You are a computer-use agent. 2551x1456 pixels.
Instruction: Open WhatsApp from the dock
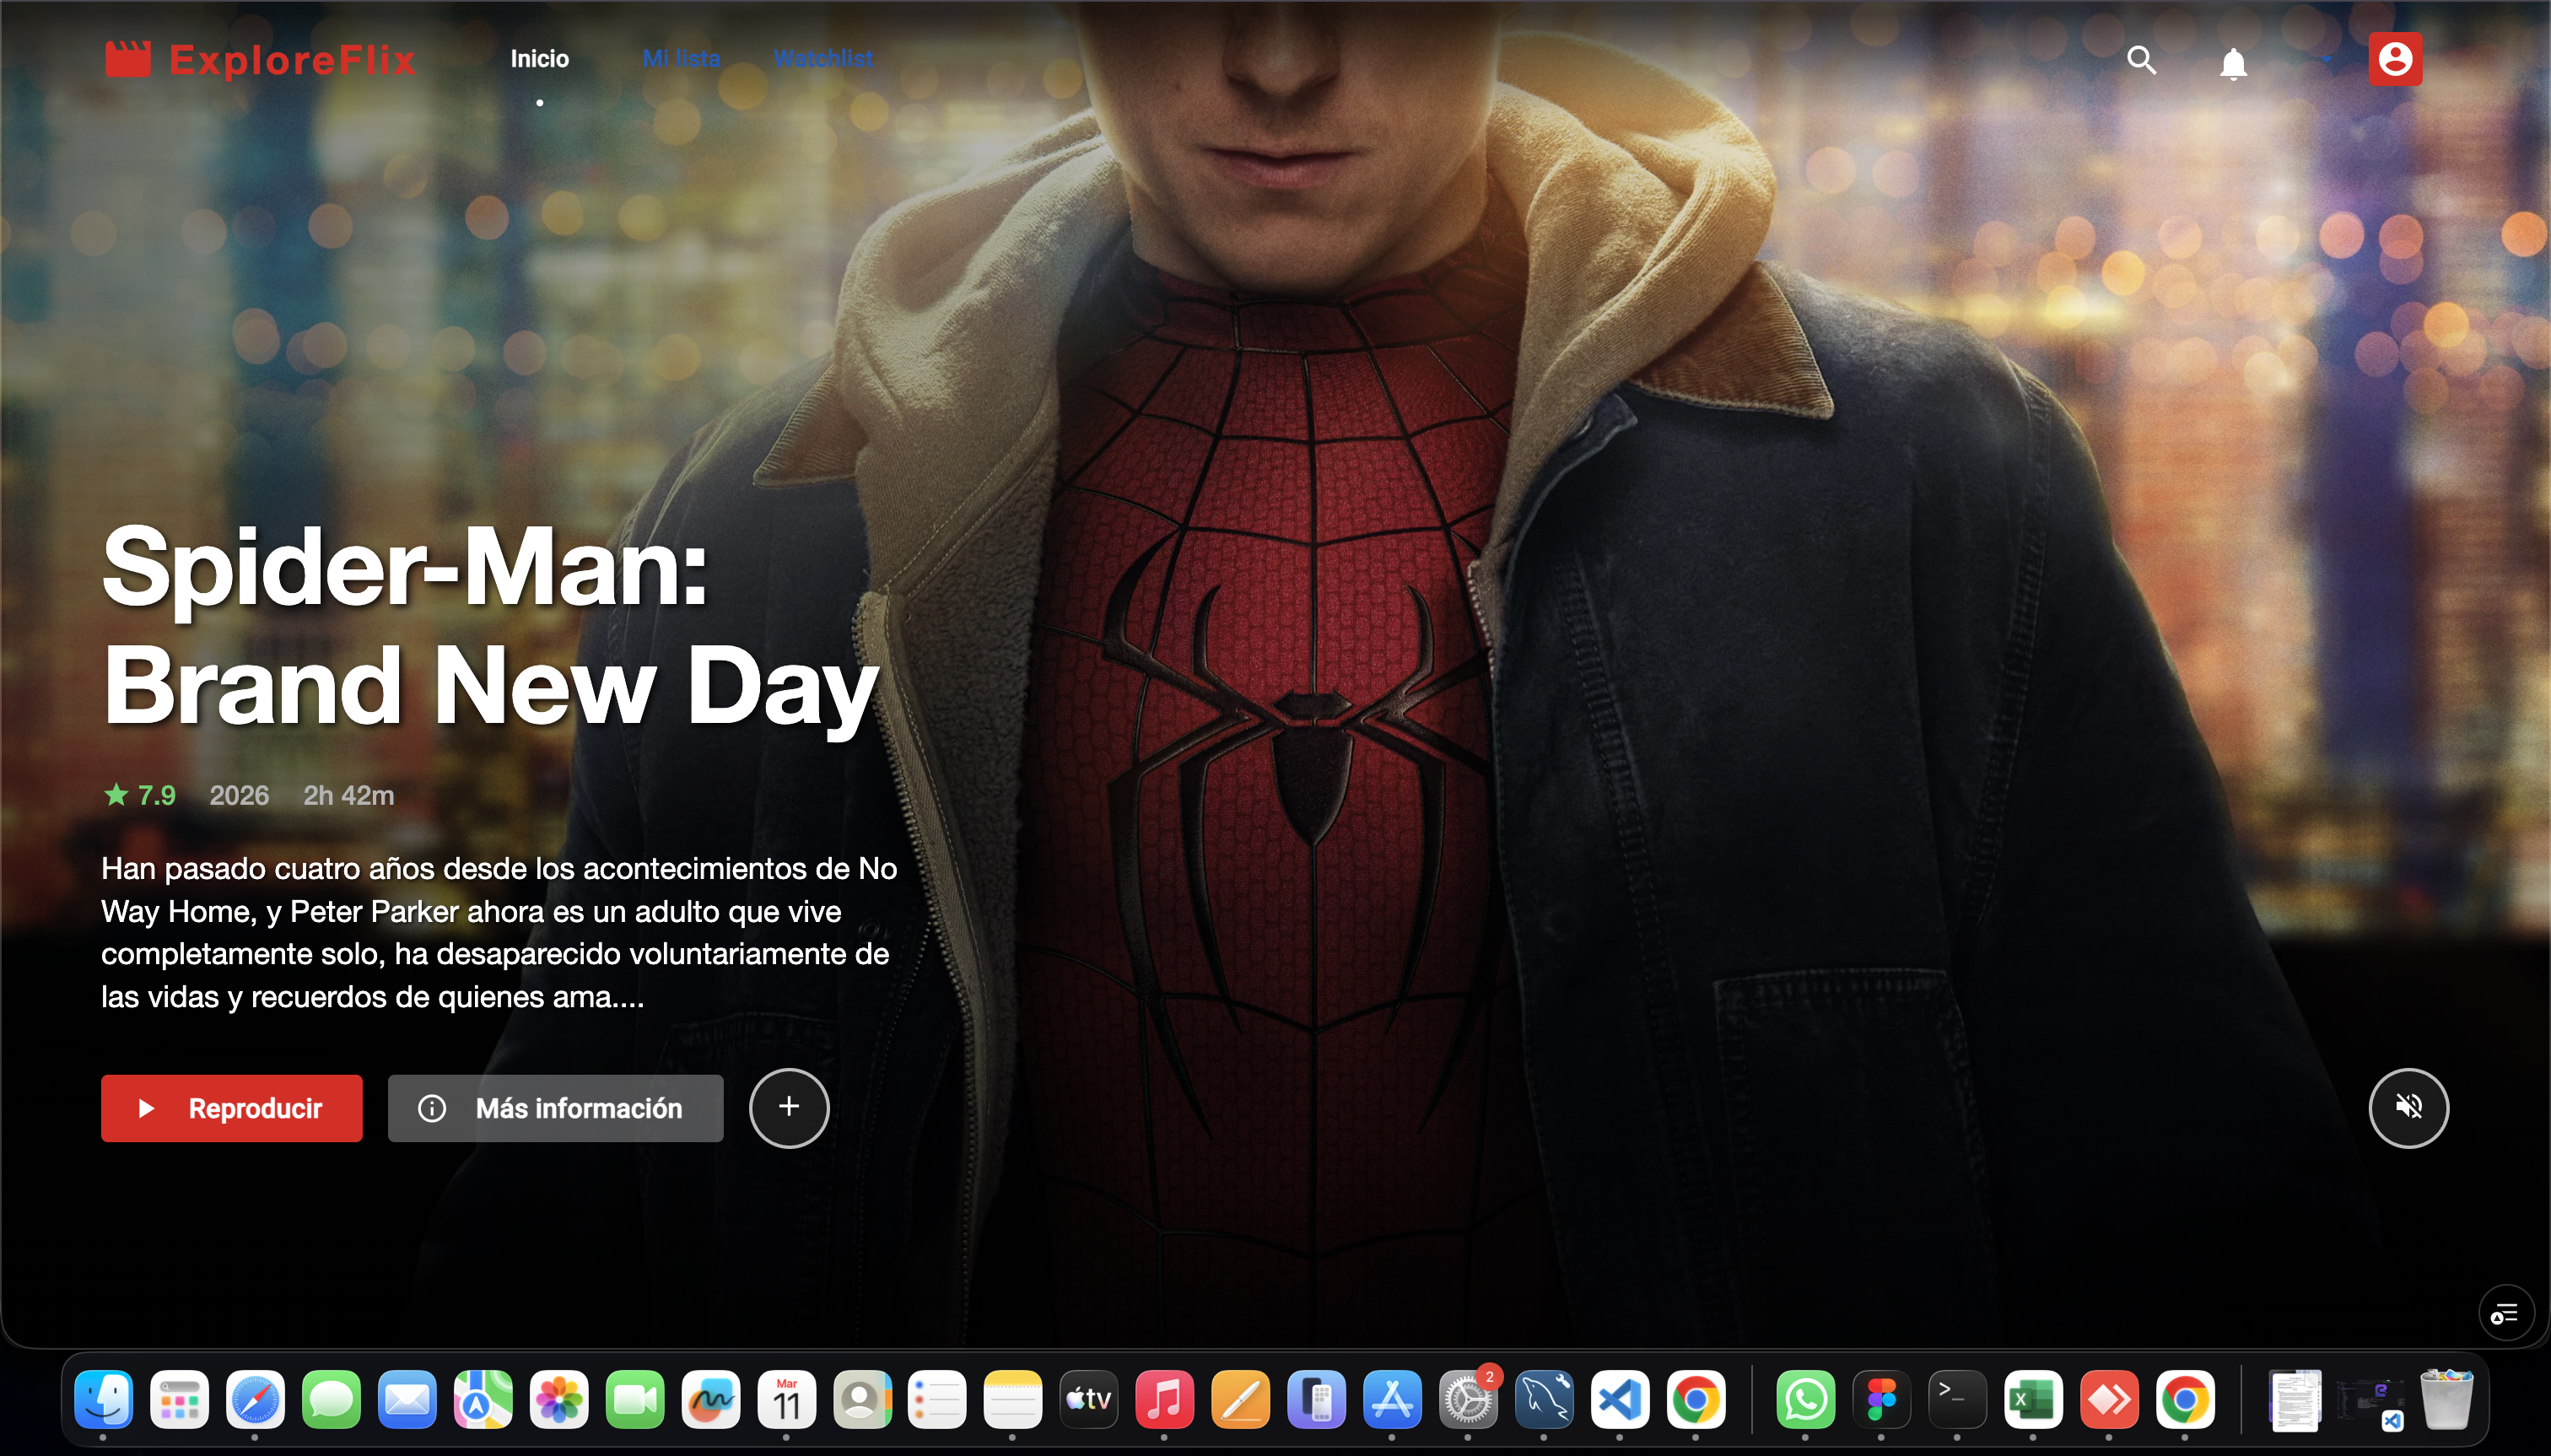click(x=1806, y=1399)
